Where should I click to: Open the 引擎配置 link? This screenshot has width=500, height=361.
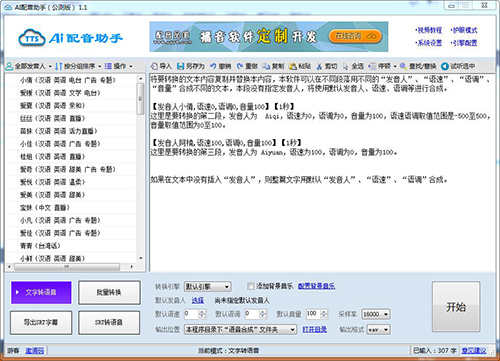click(464, 43)
